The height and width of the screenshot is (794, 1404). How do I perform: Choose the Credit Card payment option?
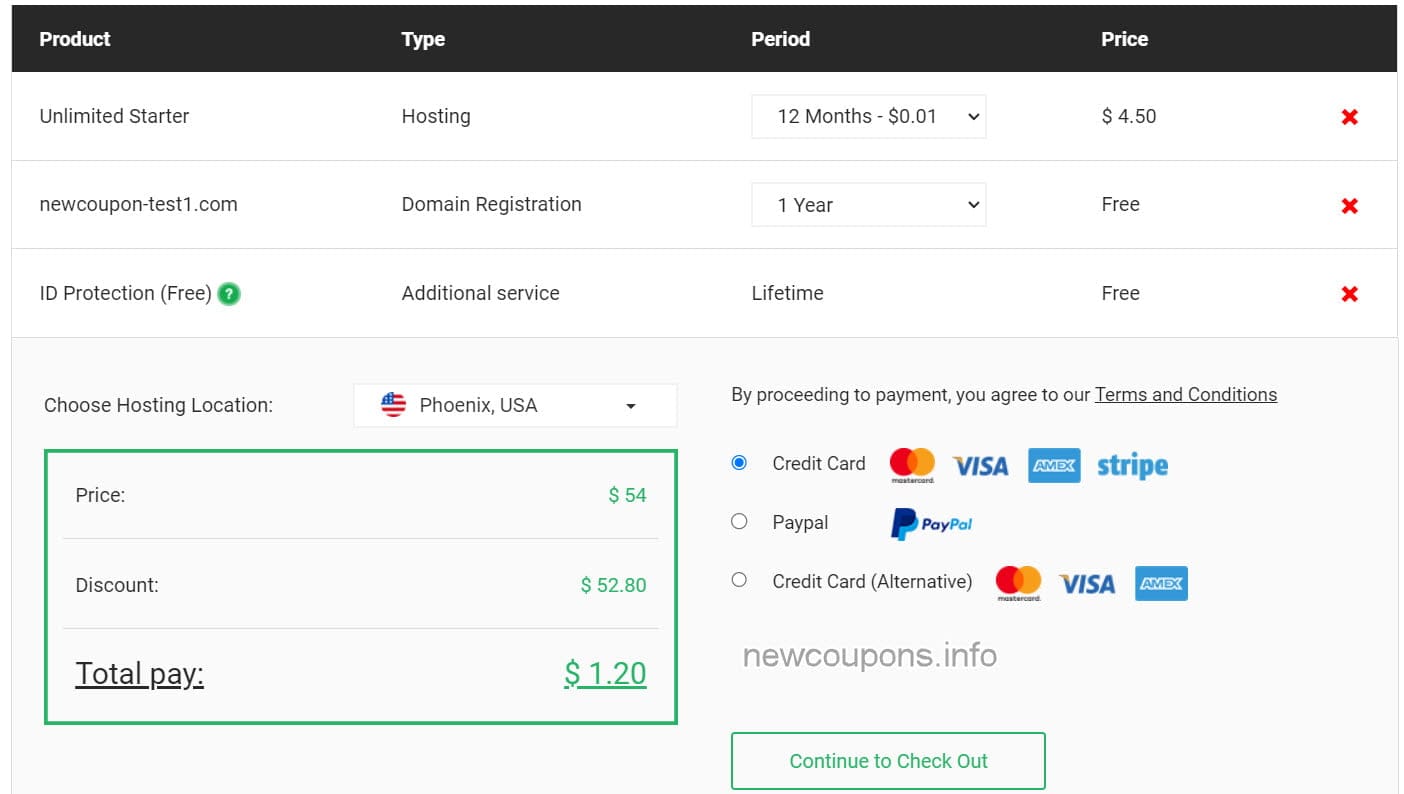[739, 462]
